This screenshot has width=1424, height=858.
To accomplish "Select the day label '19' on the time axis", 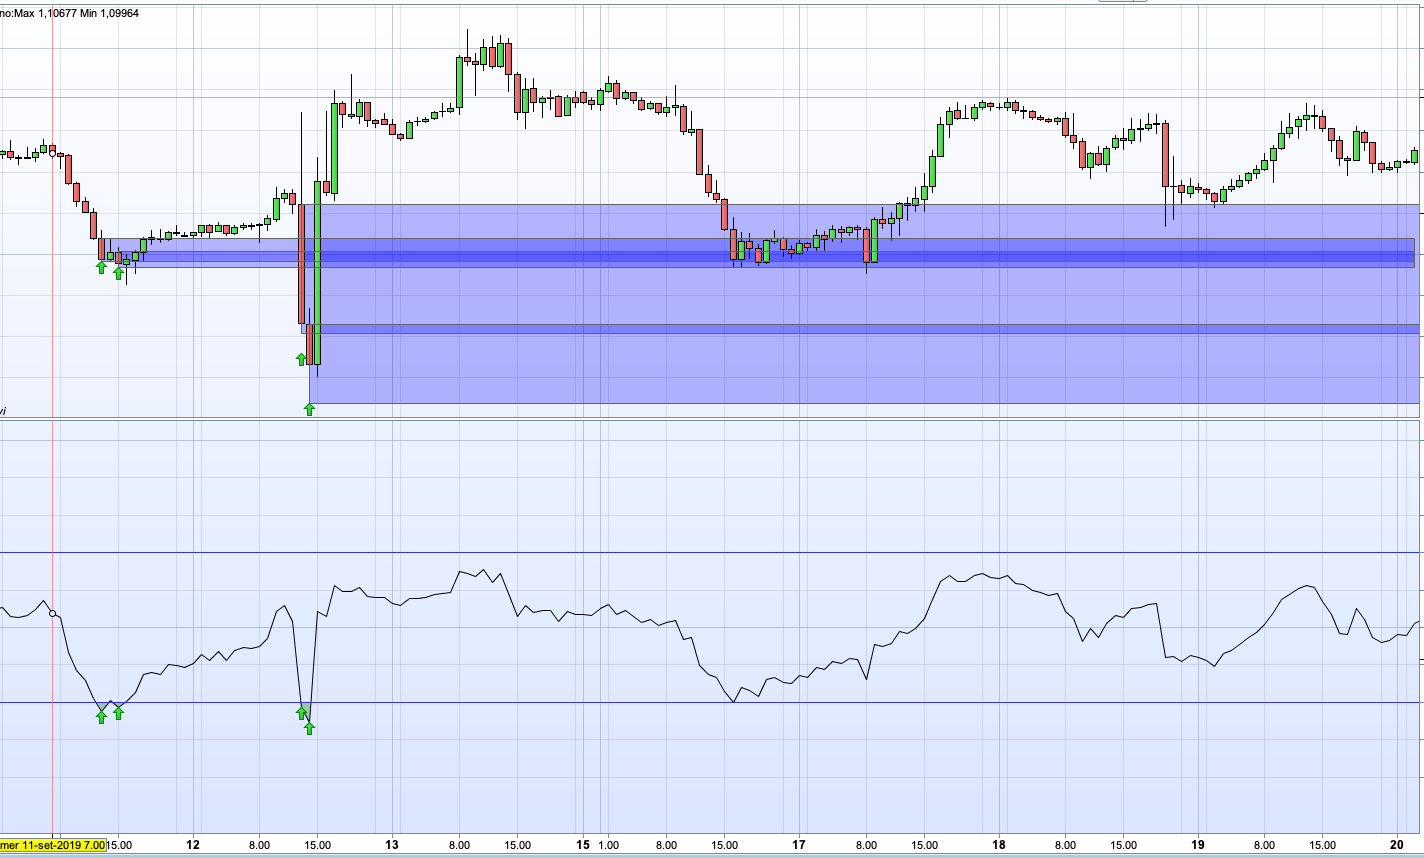I will 1199,844.
